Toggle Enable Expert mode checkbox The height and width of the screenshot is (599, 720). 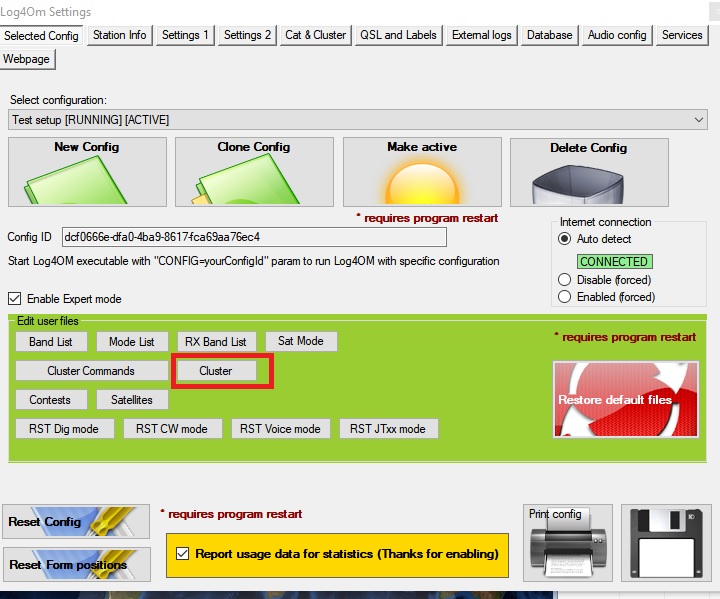coord(15,299)
